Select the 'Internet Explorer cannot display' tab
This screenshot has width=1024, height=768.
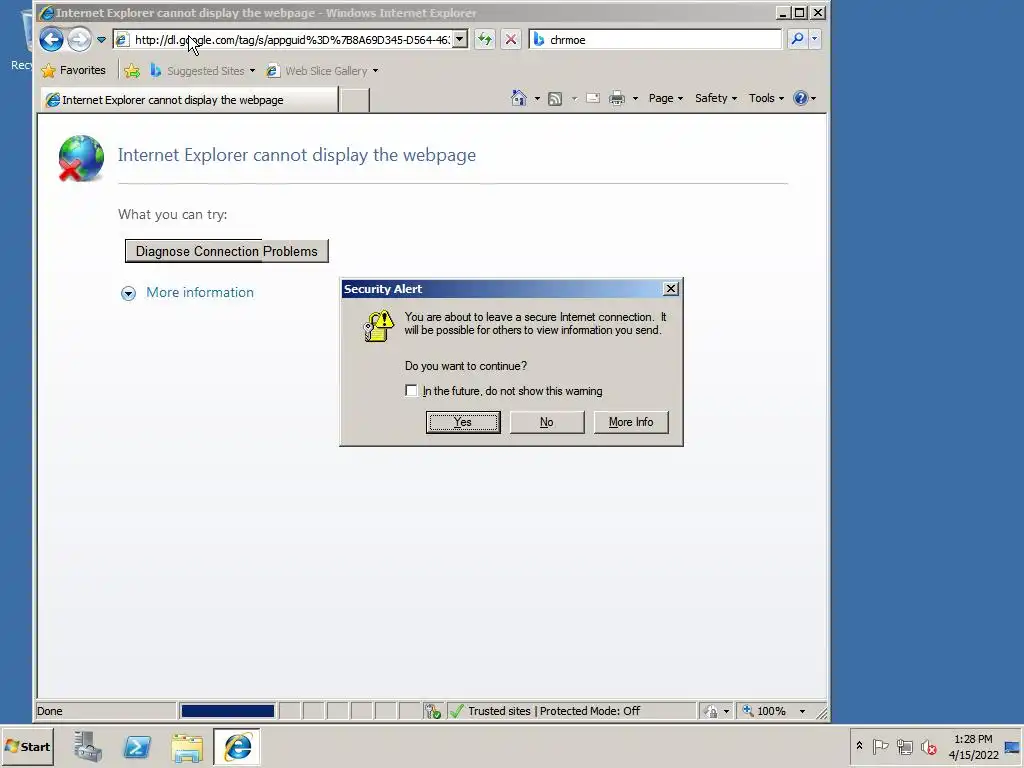coord(189,100)
